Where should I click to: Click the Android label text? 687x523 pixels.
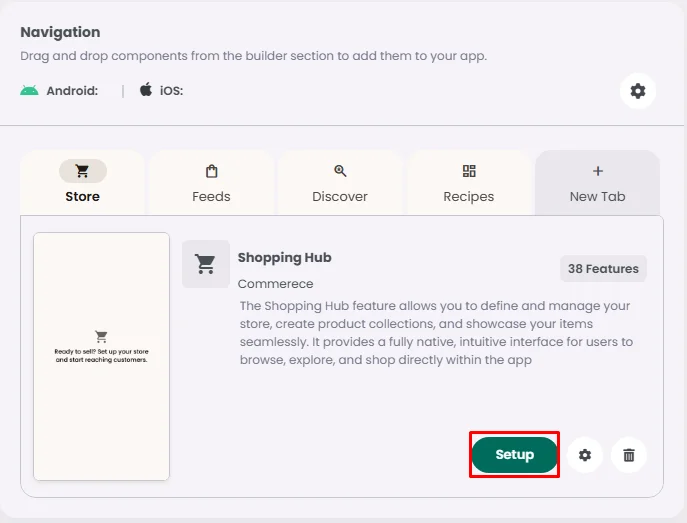pyautogui.click(x=72, y=91)
